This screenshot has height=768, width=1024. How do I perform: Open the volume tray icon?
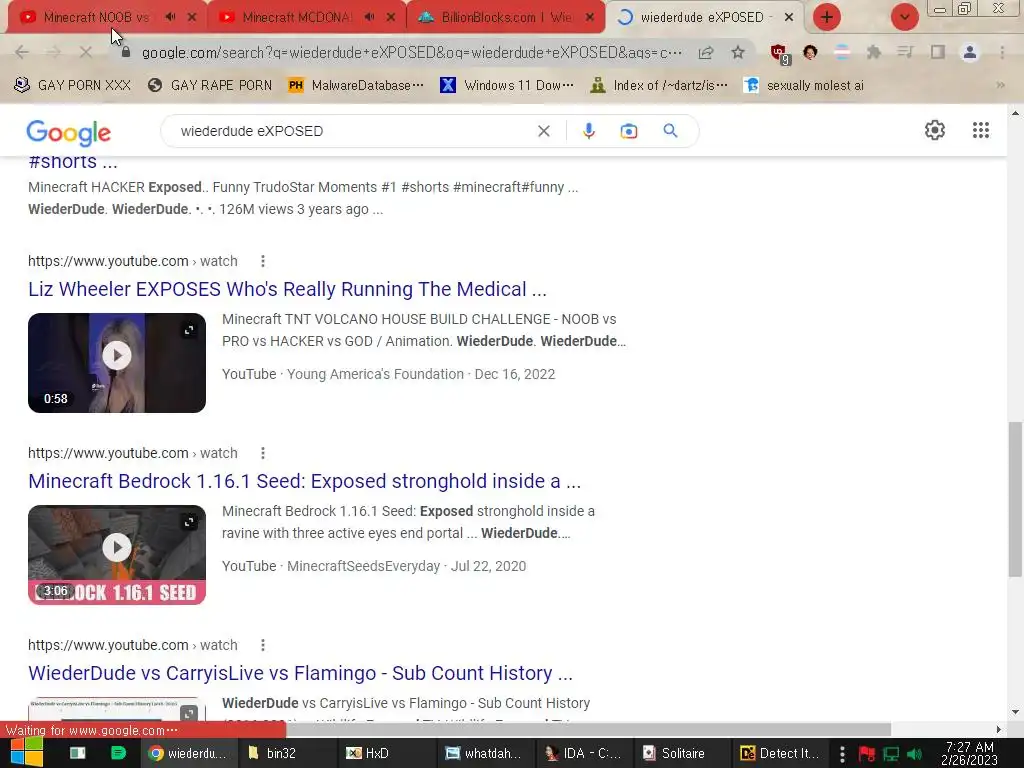click(916, 754)
